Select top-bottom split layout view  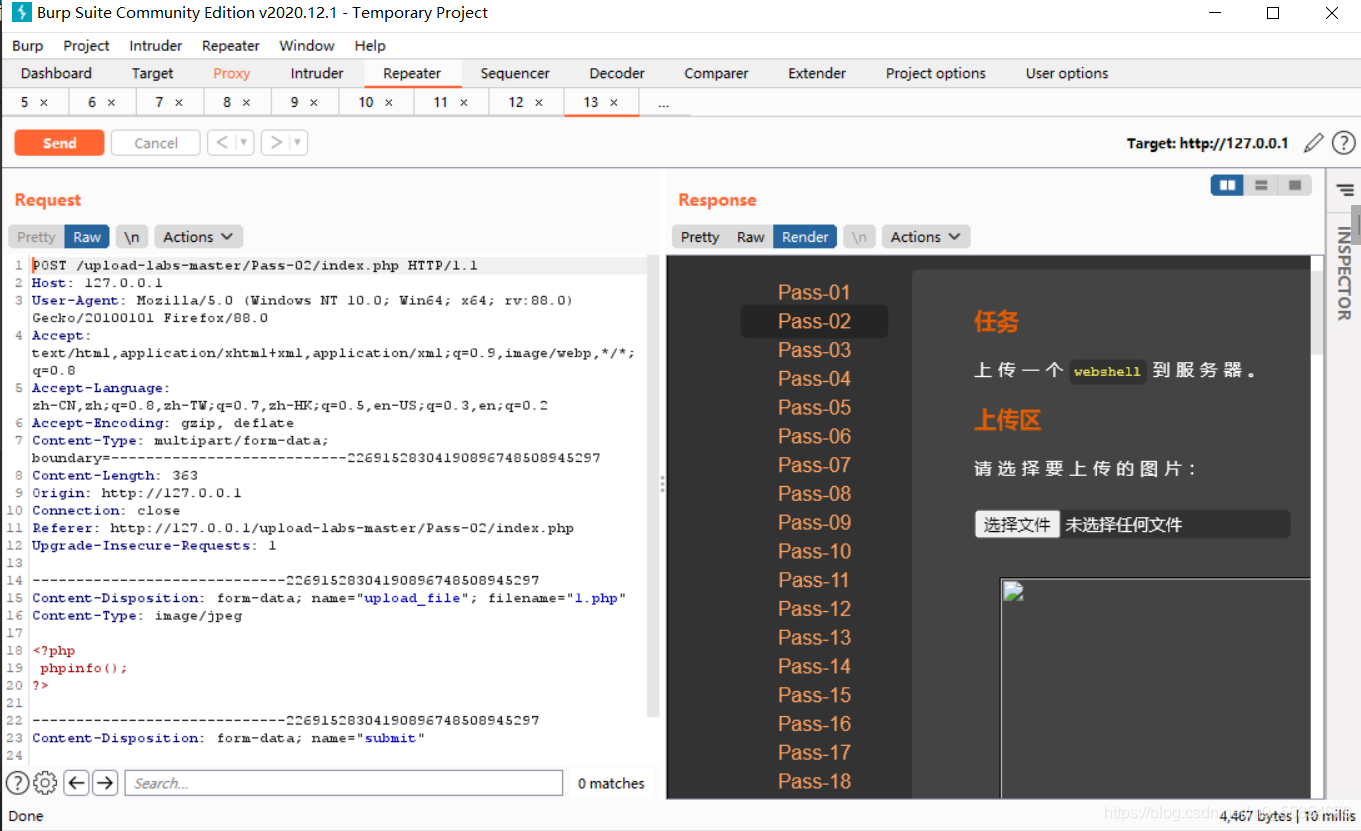(1261, 185)
